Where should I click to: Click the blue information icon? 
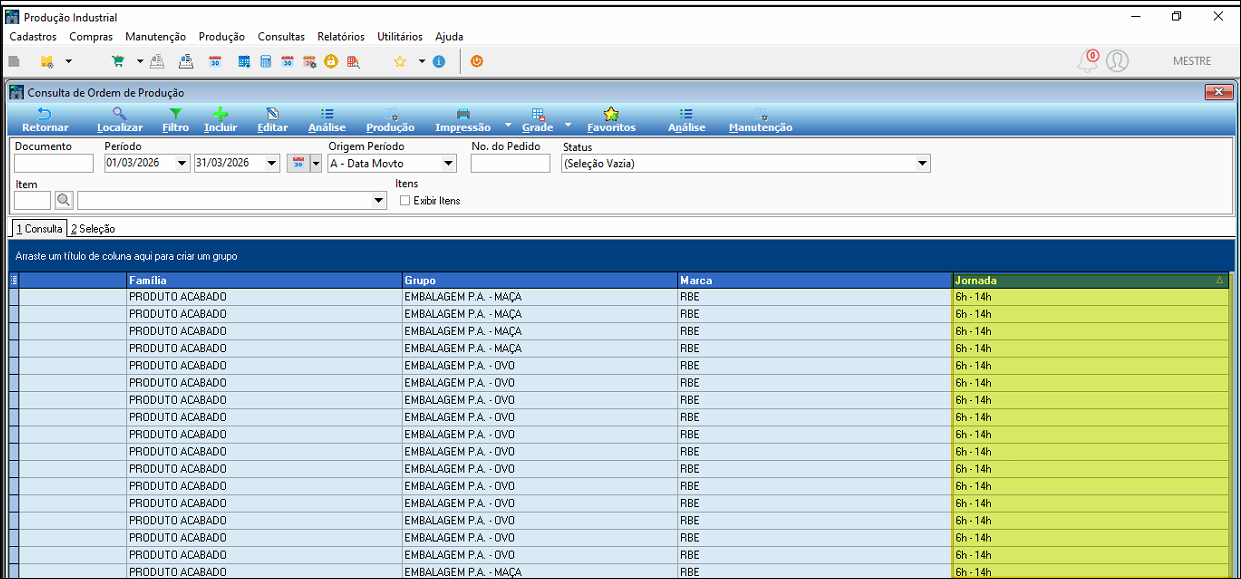point(438,61)
